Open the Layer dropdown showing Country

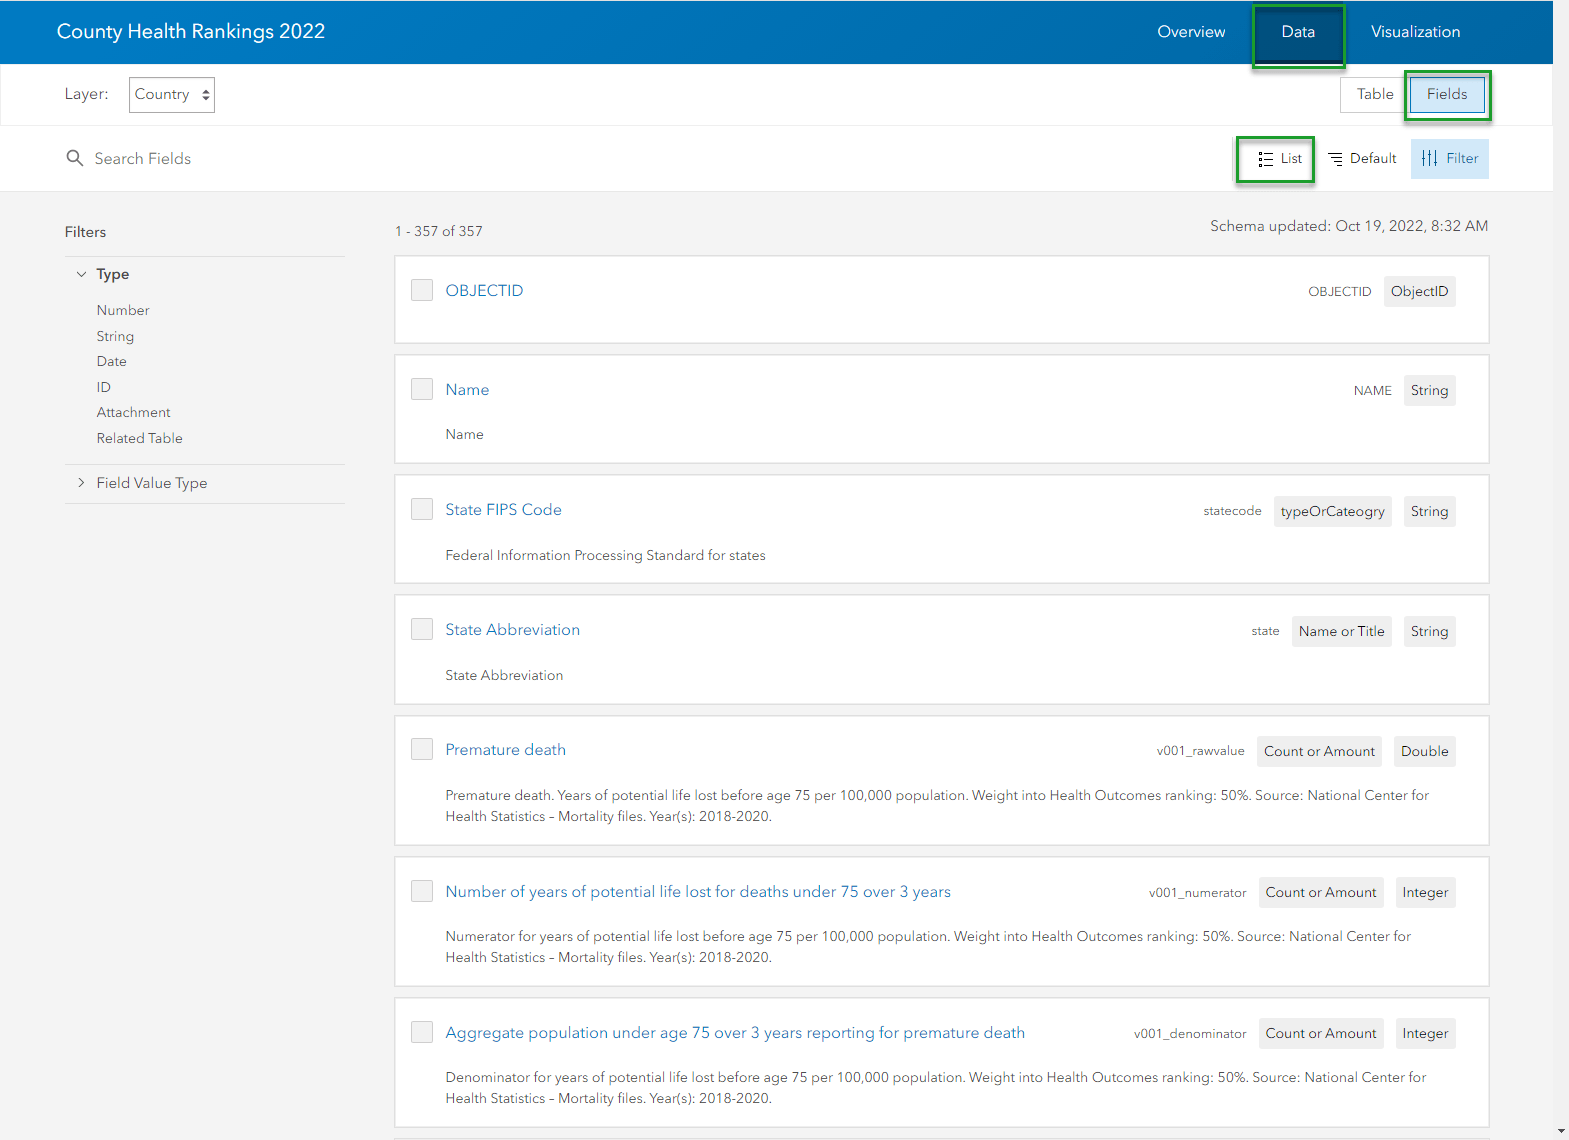[172, 95]
